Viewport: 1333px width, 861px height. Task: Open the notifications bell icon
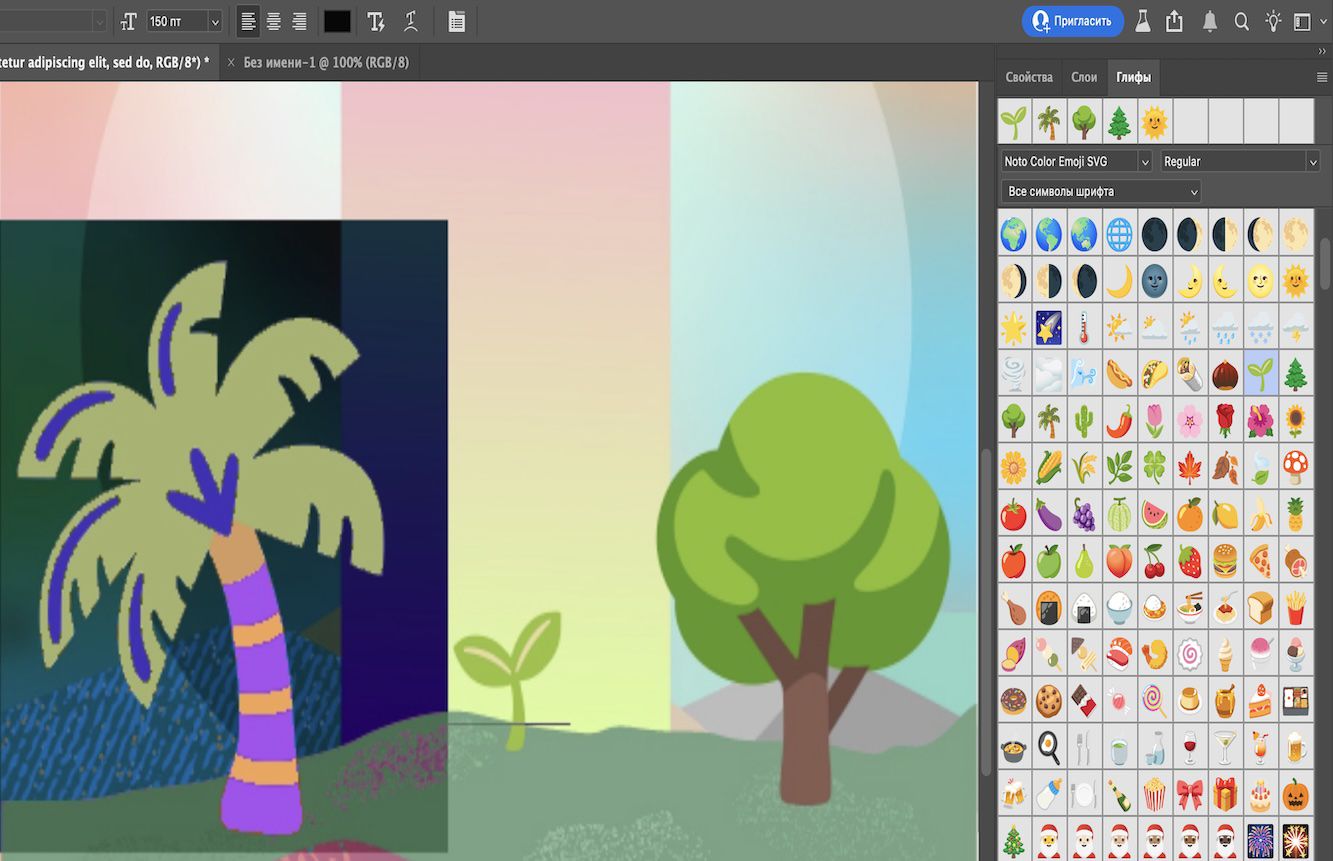click(1209, 21)
